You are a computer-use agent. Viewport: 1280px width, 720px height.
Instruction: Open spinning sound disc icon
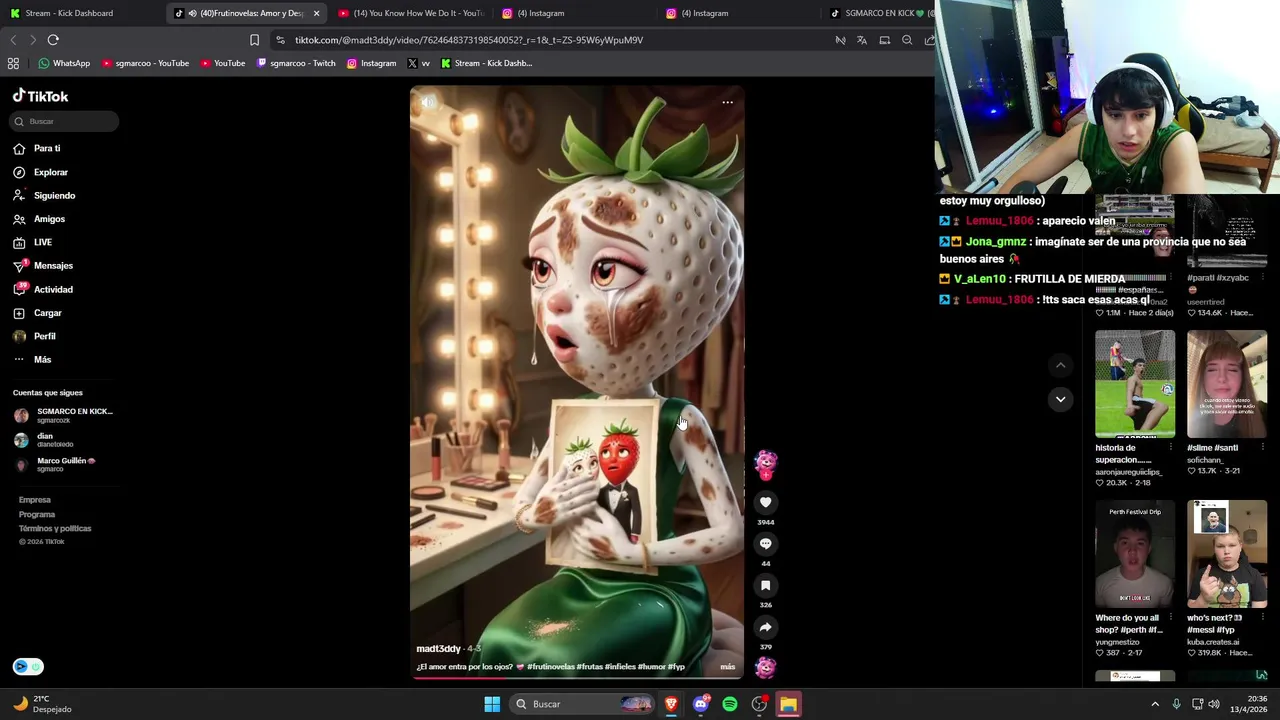point(765,667)
